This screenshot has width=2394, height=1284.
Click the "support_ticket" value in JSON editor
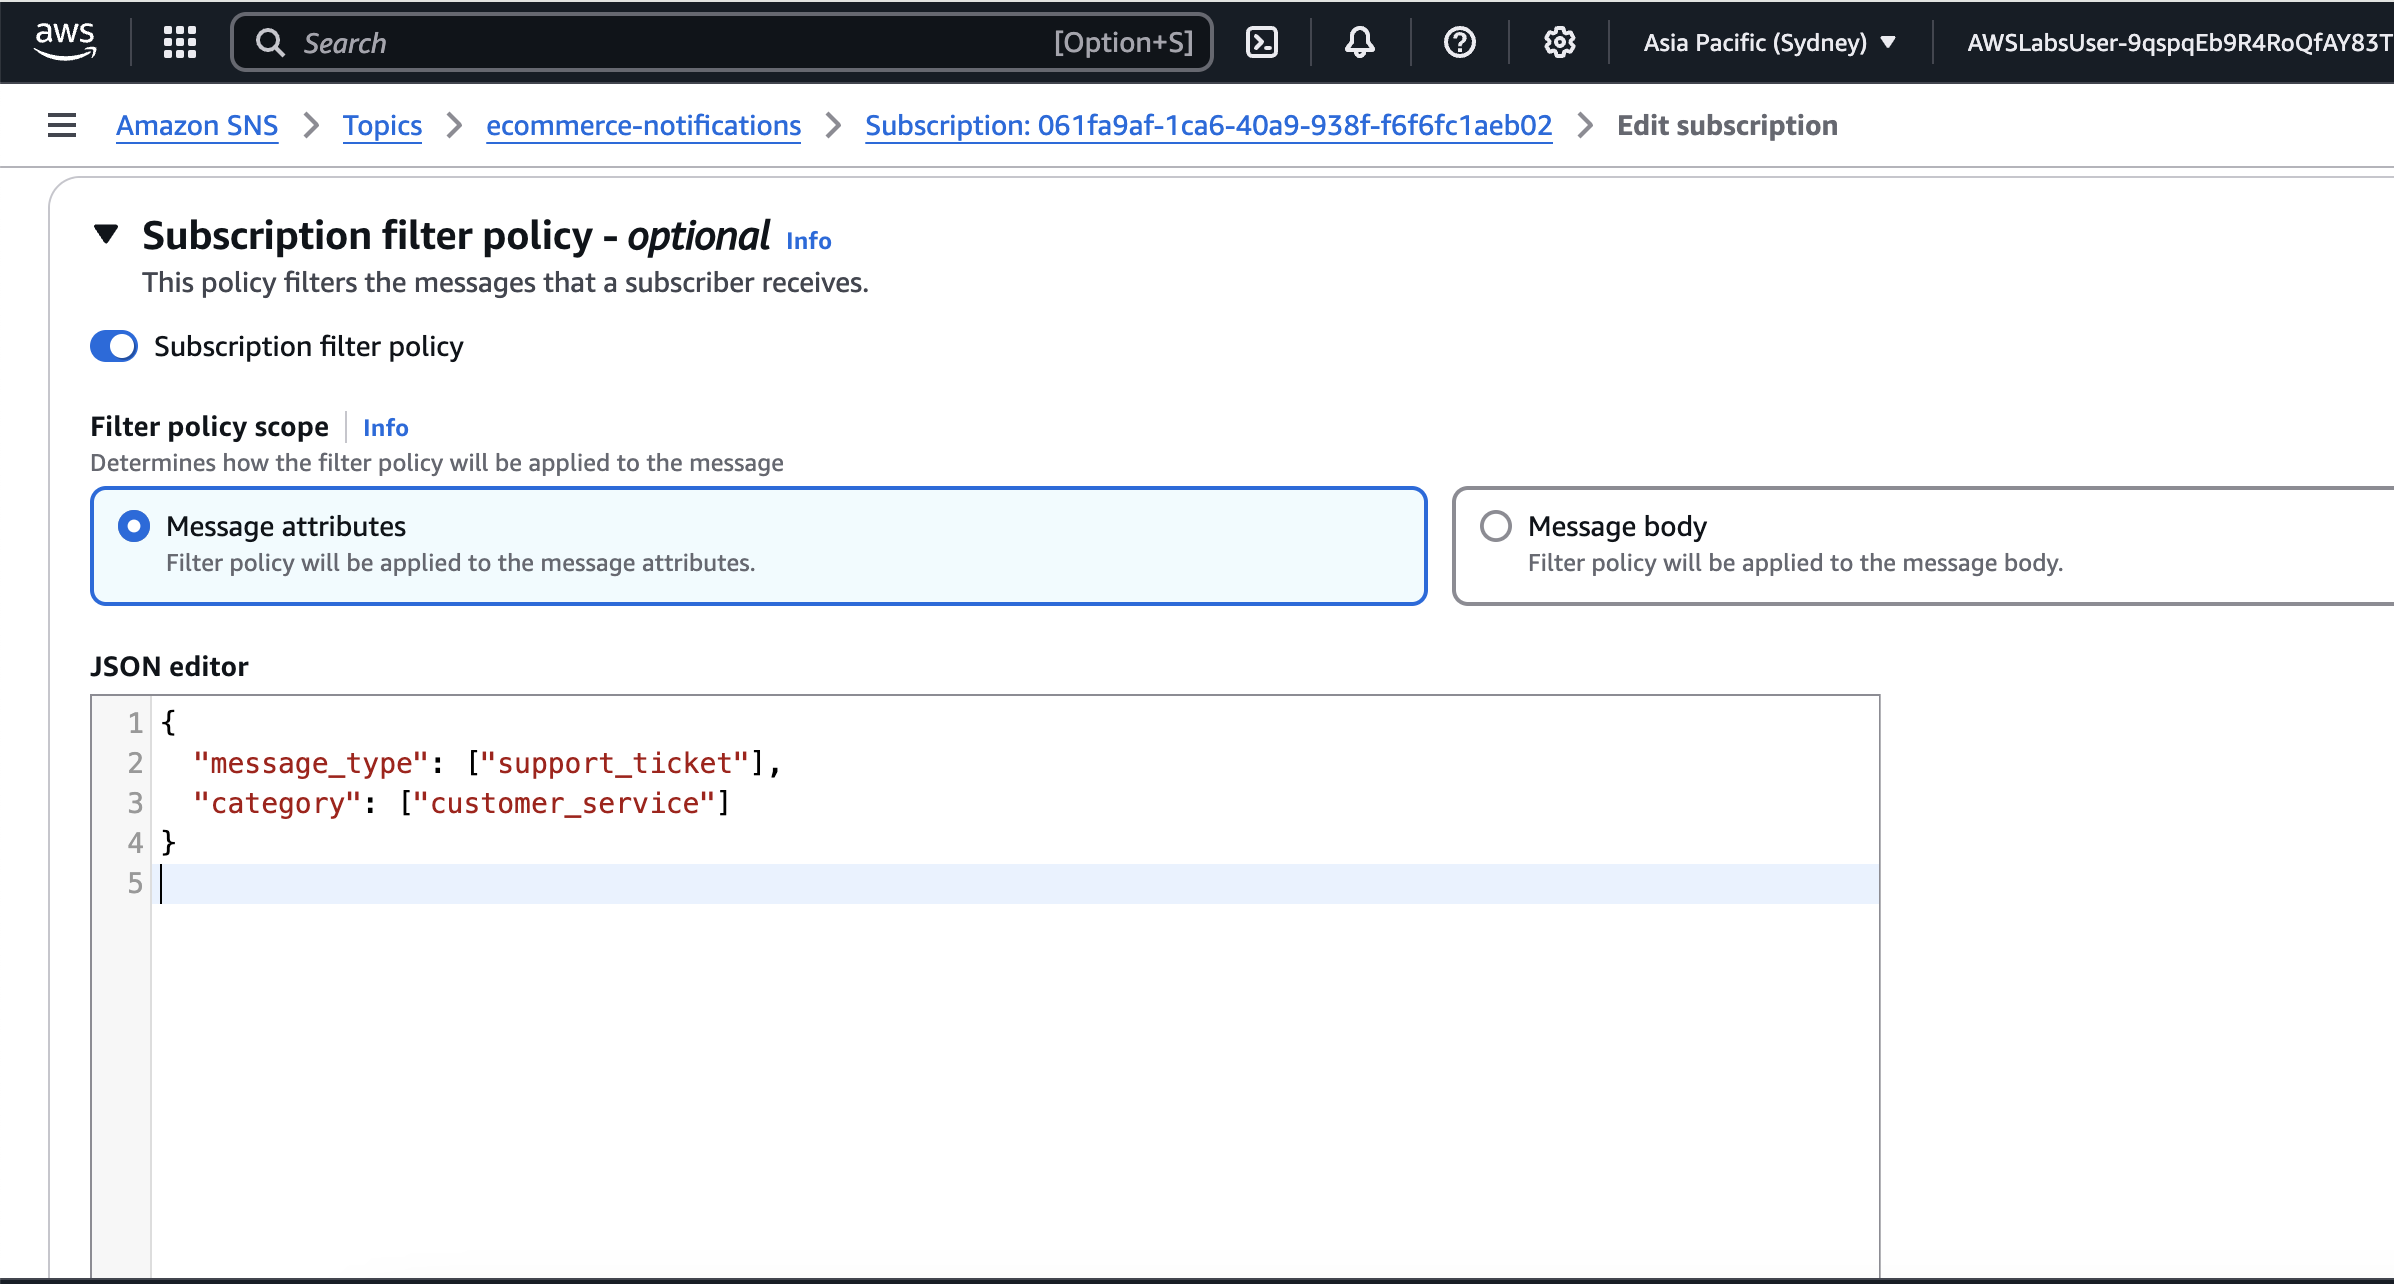click(x=614, y=763)
